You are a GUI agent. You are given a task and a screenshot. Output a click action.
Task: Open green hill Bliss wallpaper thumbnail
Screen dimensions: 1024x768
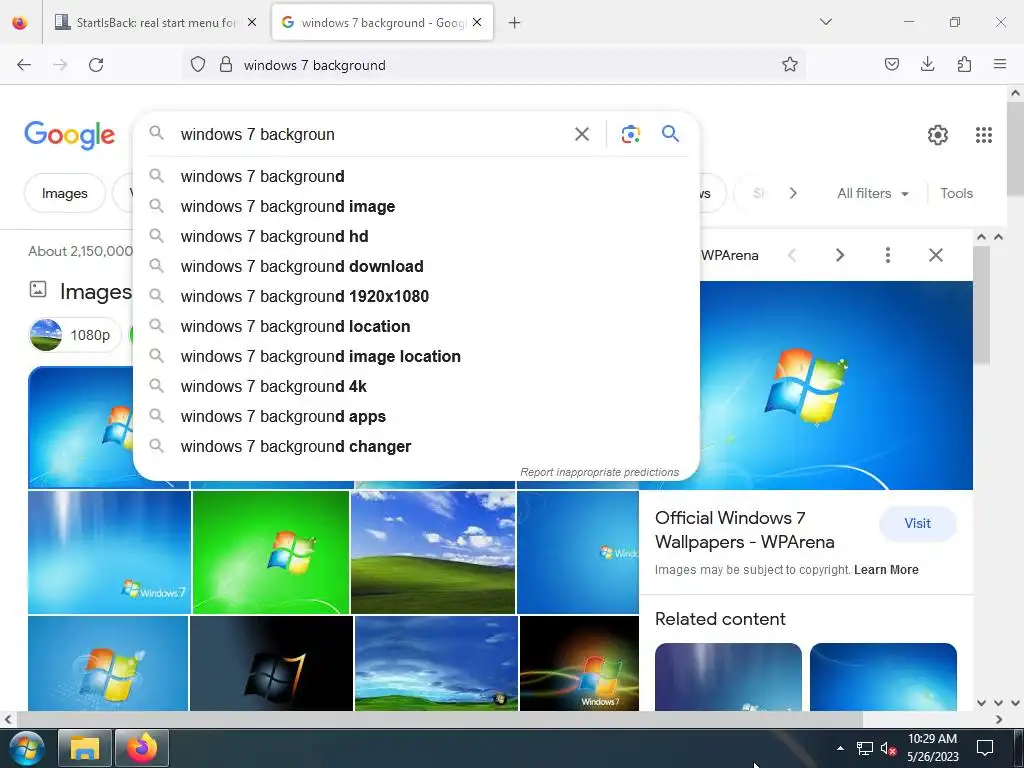click(x=433, y=552)
